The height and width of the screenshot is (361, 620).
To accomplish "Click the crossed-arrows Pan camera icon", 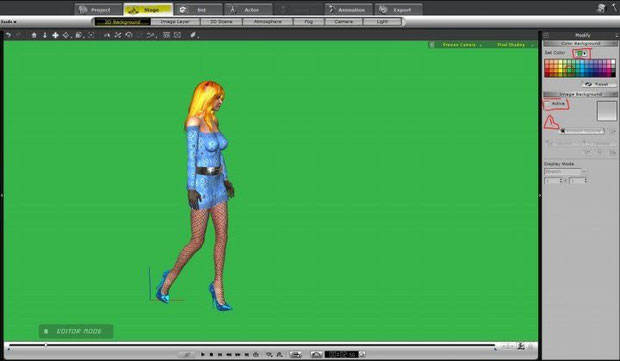I will click(x=118, y=35).
